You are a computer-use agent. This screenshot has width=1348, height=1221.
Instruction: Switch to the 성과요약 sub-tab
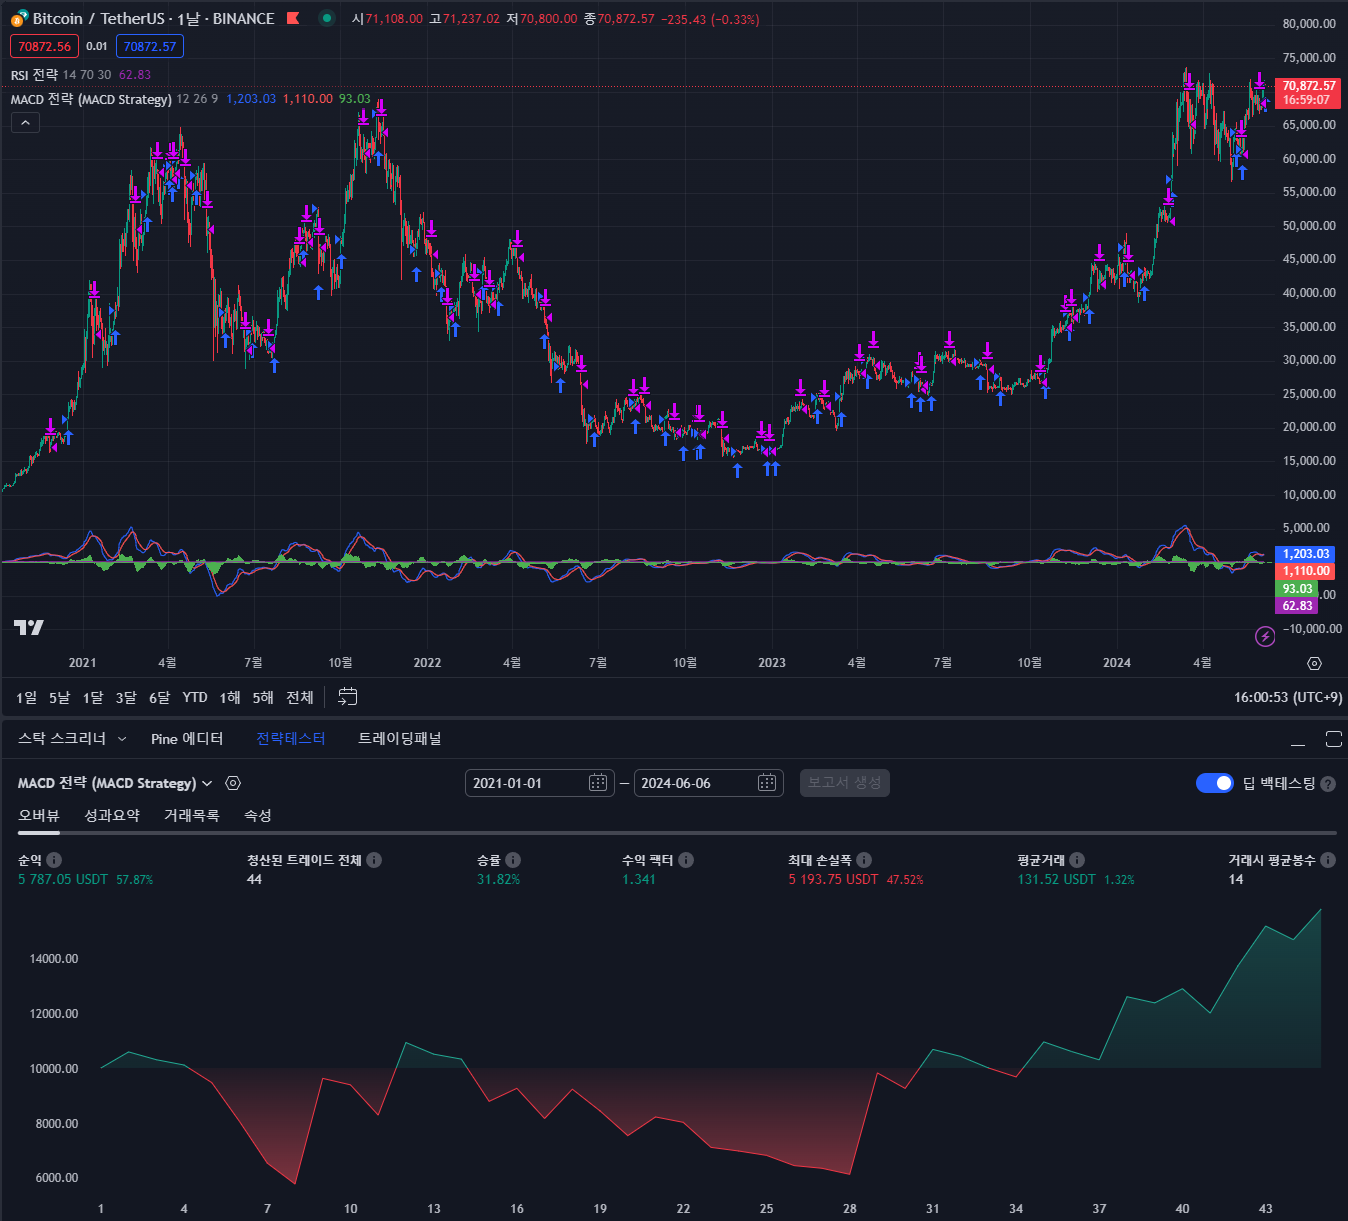pos(112,816)
